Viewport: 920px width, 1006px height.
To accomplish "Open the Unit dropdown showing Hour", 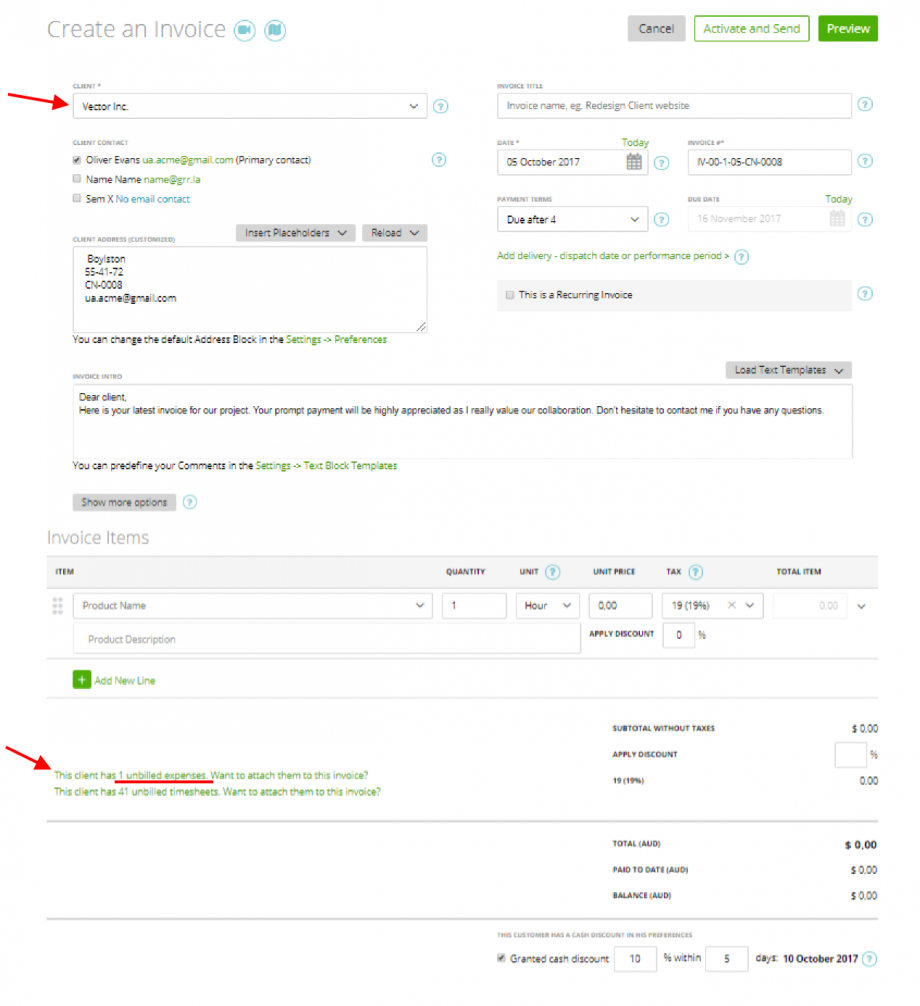I will 547,605.
